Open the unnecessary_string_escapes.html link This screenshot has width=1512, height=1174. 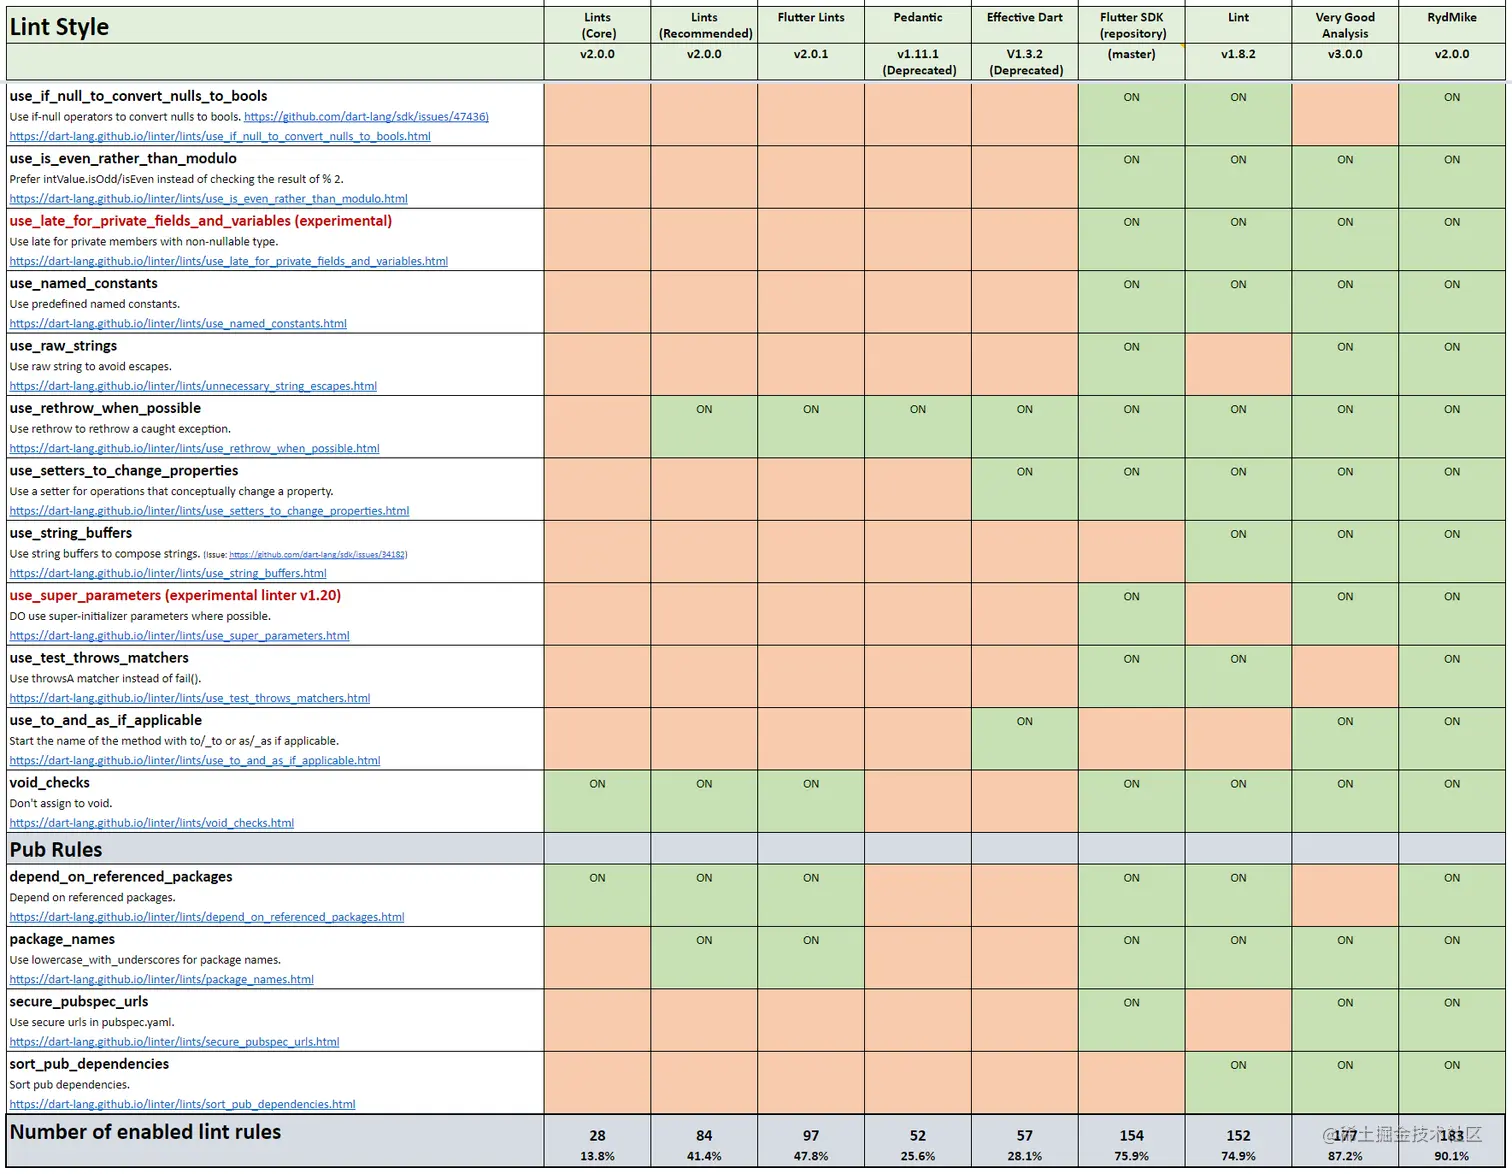pos(193,386)
